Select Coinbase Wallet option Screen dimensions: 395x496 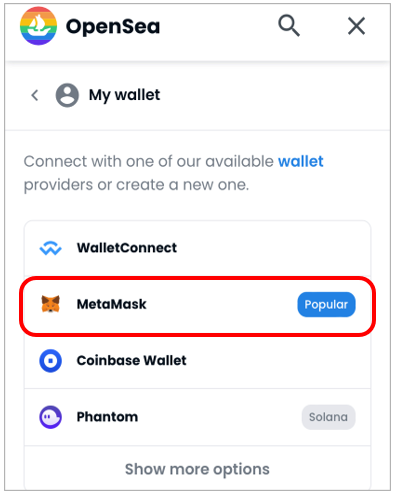(x=197, y=361)
